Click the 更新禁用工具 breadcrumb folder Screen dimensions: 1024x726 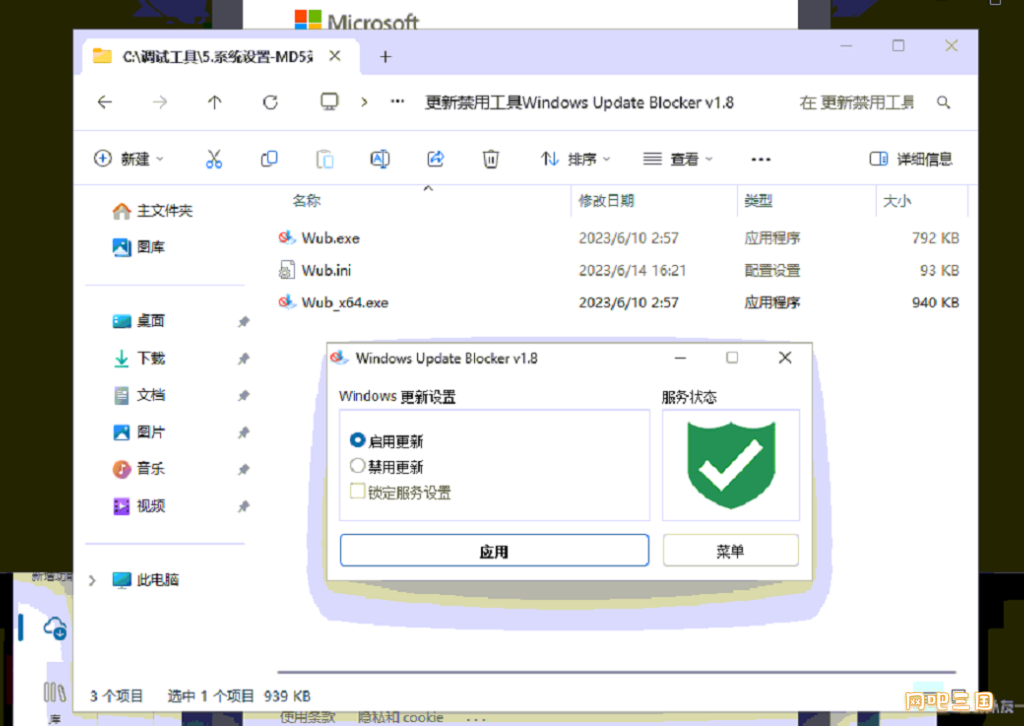pos(579,103)
